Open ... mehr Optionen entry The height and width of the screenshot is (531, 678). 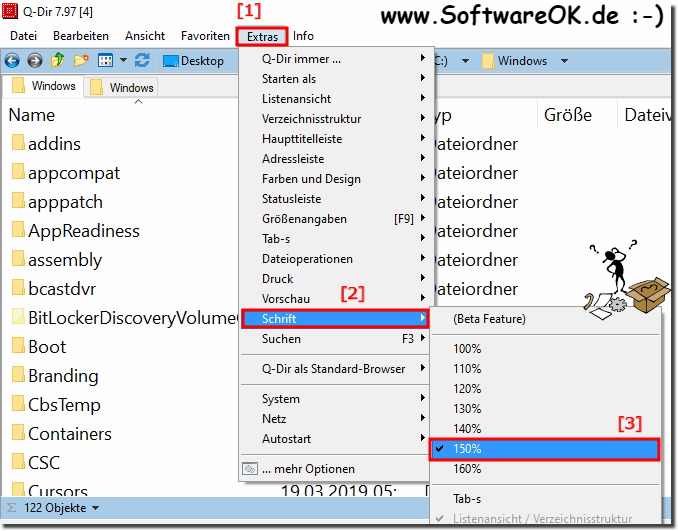(335, 469)
